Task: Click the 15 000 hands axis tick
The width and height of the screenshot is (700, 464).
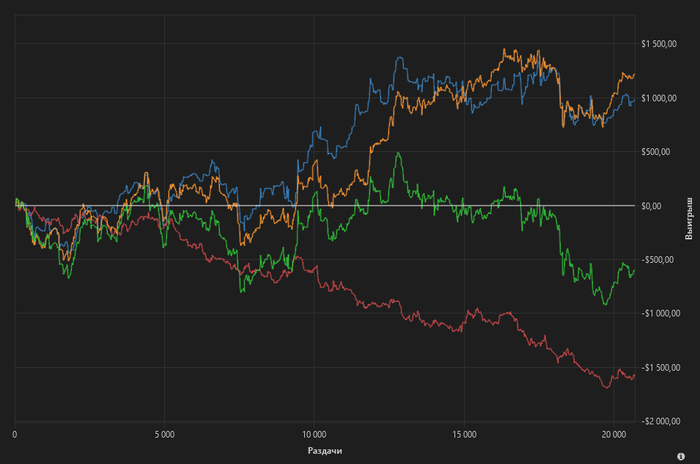Action: [464, 435]
